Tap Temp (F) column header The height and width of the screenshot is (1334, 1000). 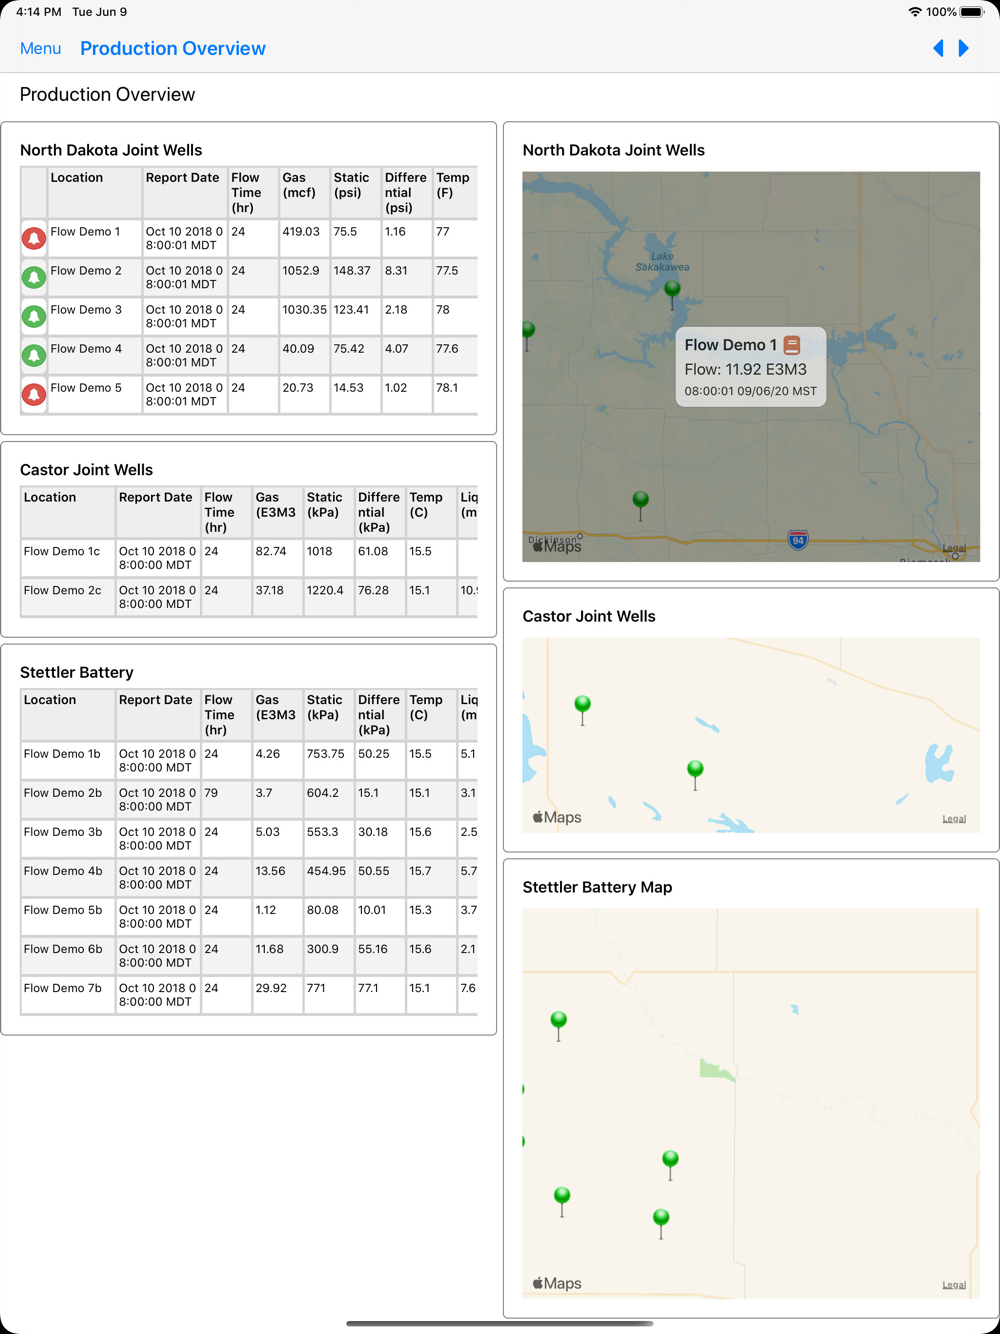(x=455, y=192)
